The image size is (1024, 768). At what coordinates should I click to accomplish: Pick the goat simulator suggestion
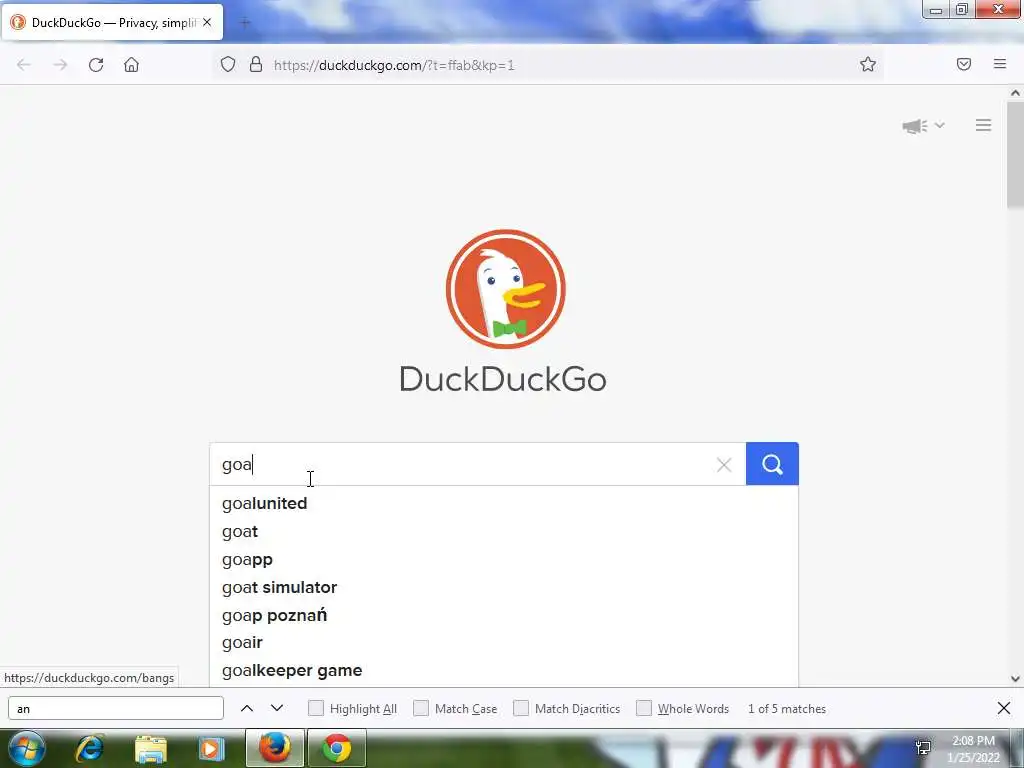(x=504, y=587)
